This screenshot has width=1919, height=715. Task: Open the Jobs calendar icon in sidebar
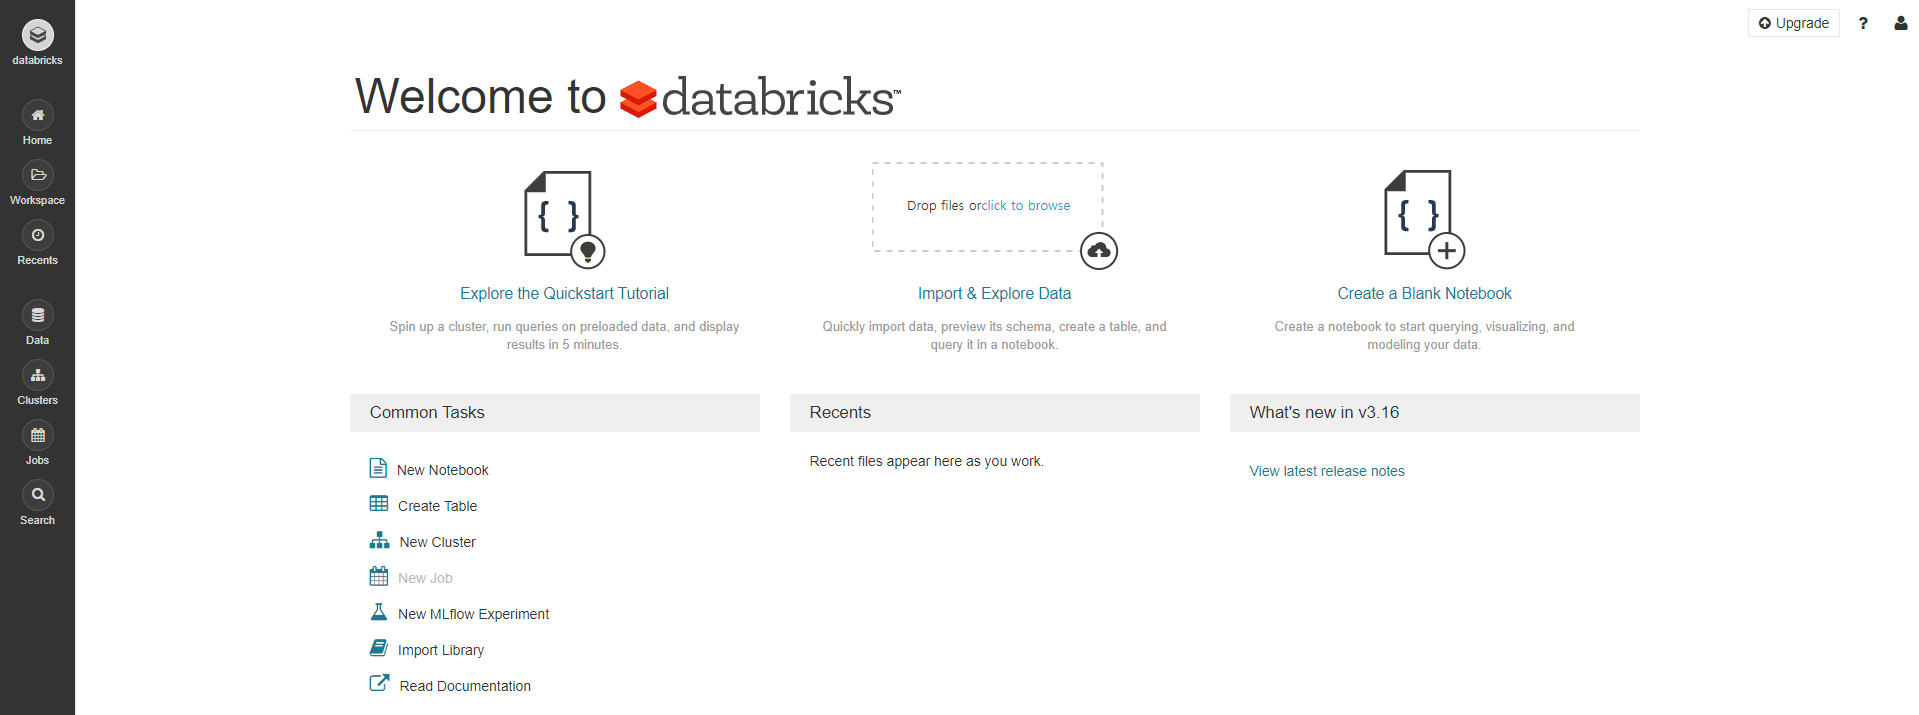pyautogui.click(x=37, y=436)
